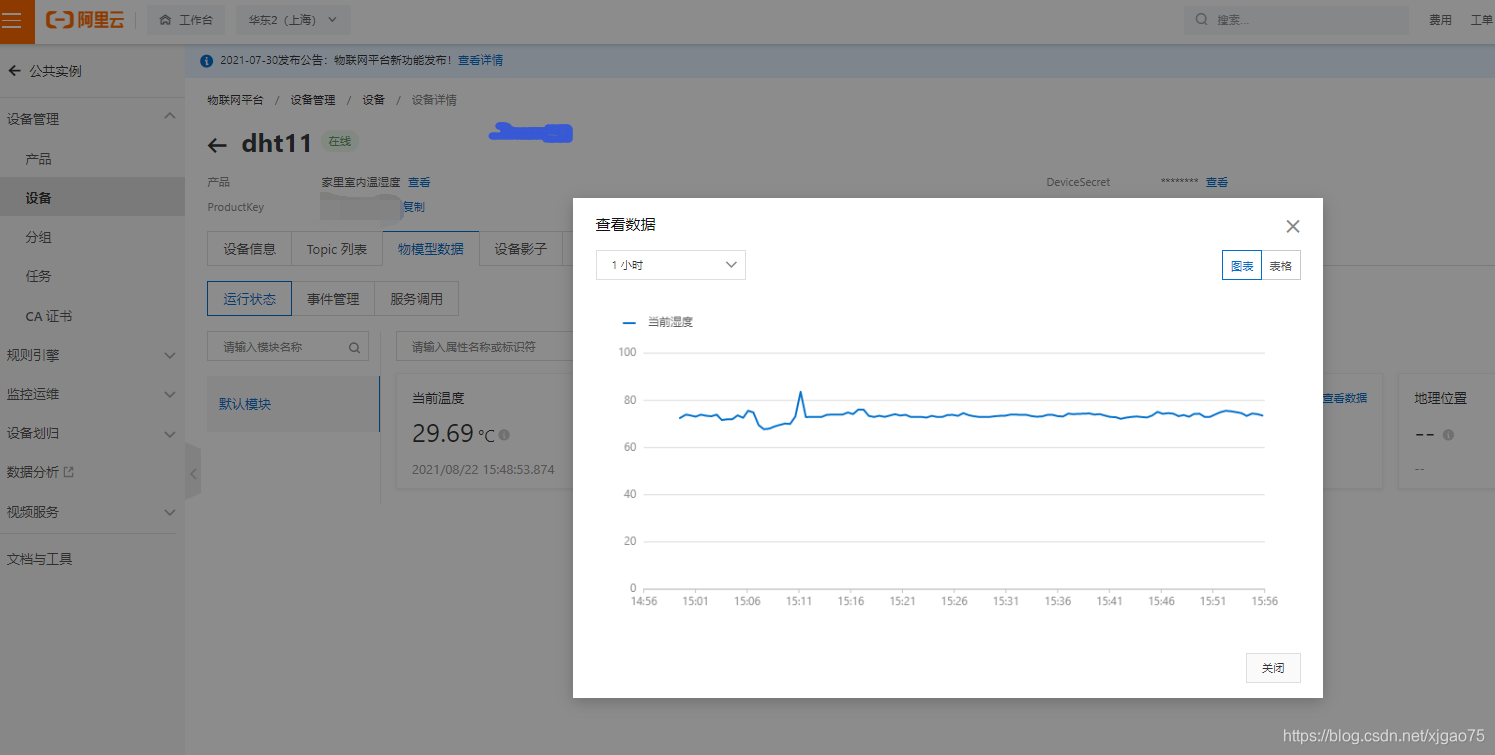The width and height of the screenshot is (1495, 755).
Task: Click the Alibaba Cloud logo
Action: tap(85, 20)
